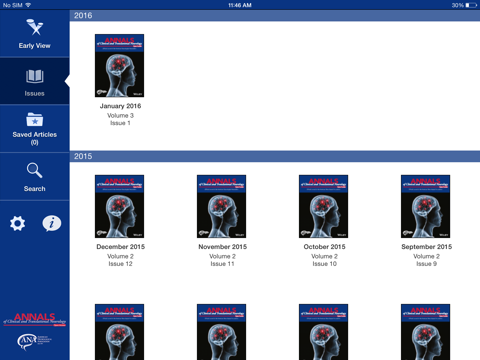Tap the 2016 section header
480x360 pixels.
coord(275,16)
